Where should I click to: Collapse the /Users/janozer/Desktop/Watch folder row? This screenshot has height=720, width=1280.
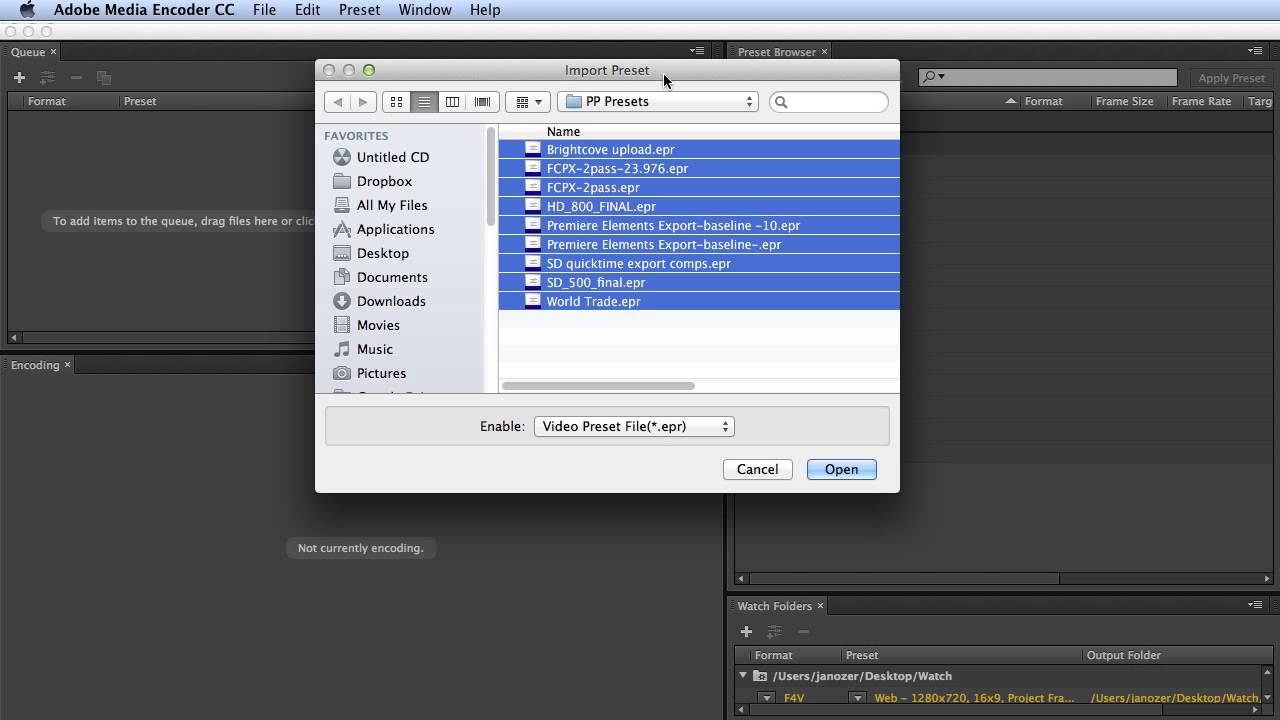[743, 676]
